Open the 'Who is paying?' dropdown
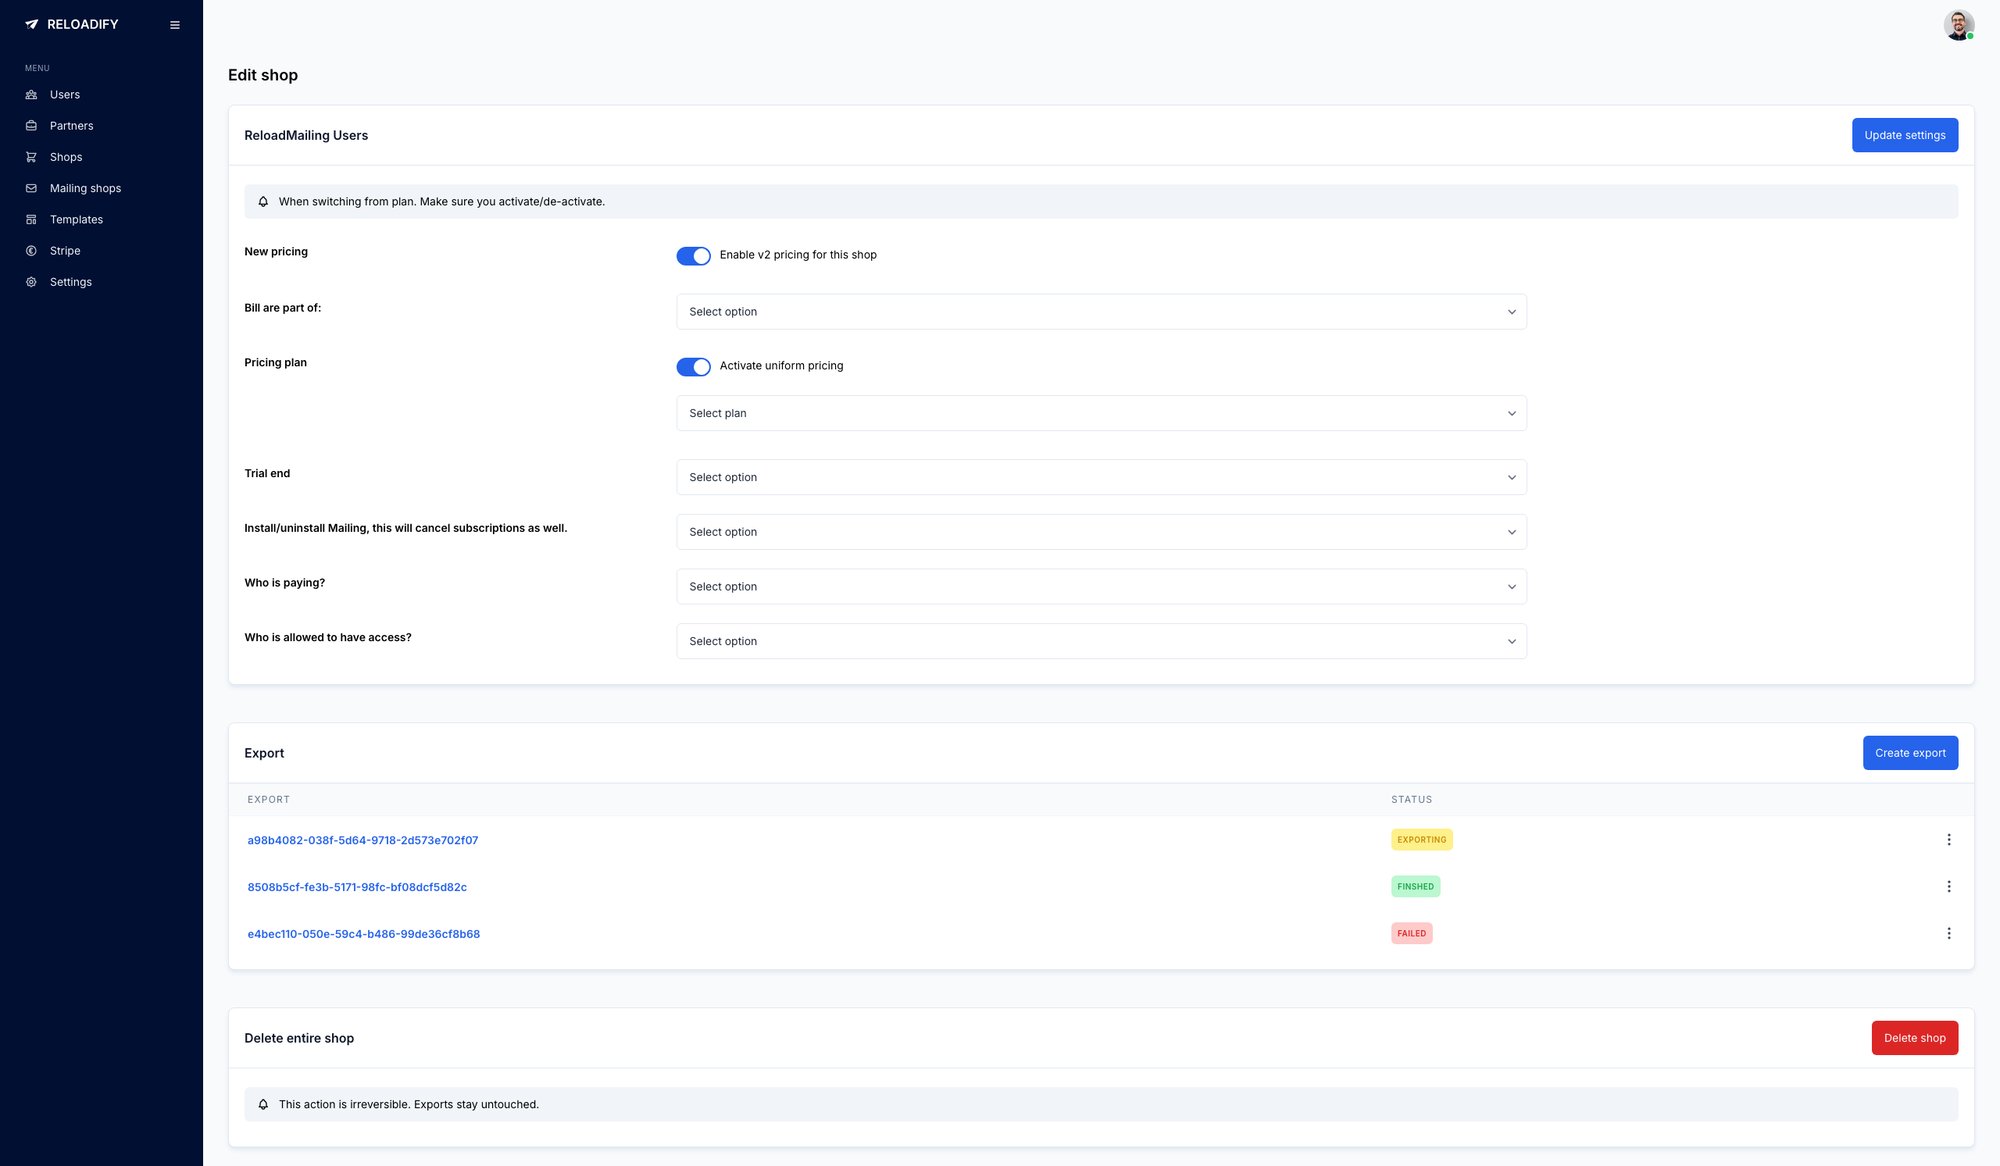The width and height of the screenshot is (2000, 1166). [1102, 586]
